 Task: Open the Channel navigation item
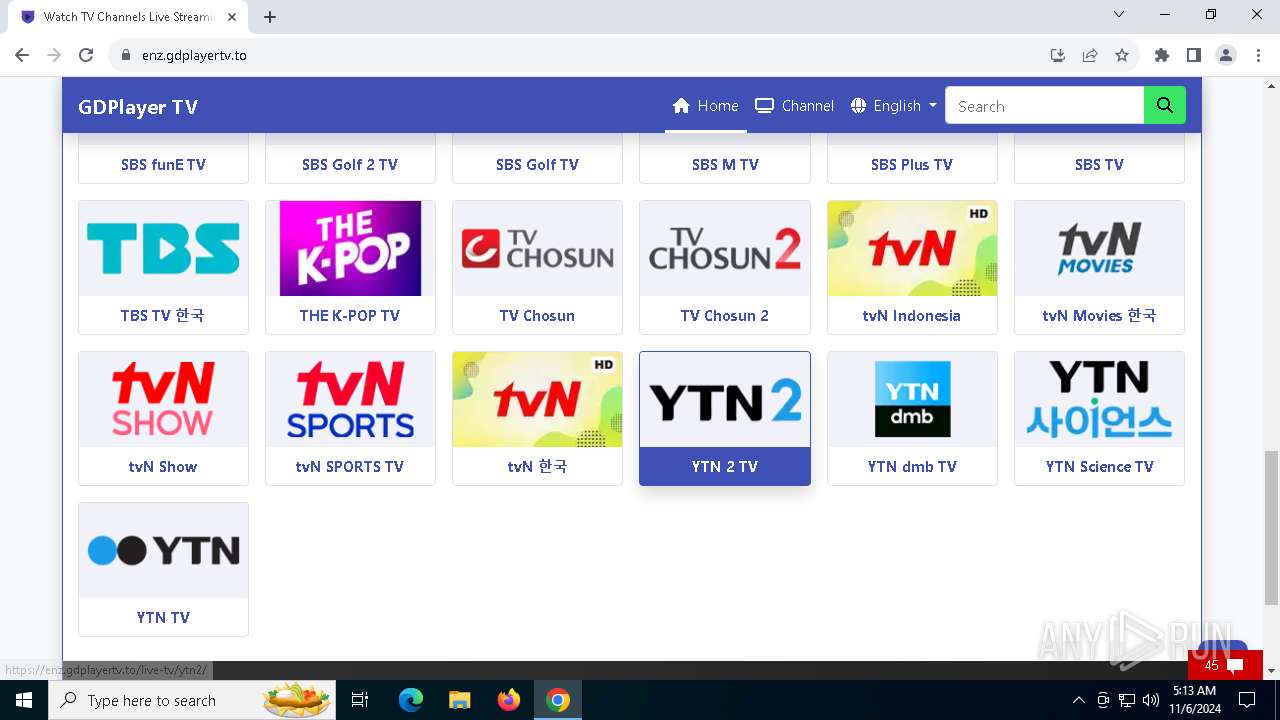(794, 106)
